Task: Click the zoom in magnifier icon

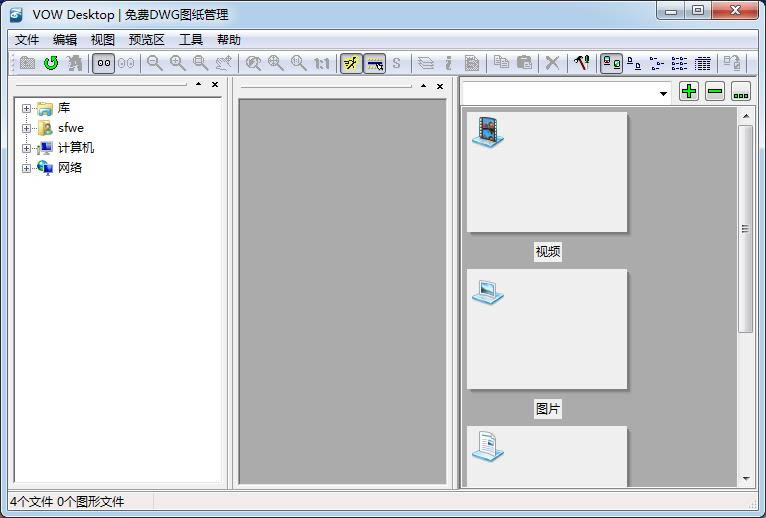Action: [x=178, y=63]
